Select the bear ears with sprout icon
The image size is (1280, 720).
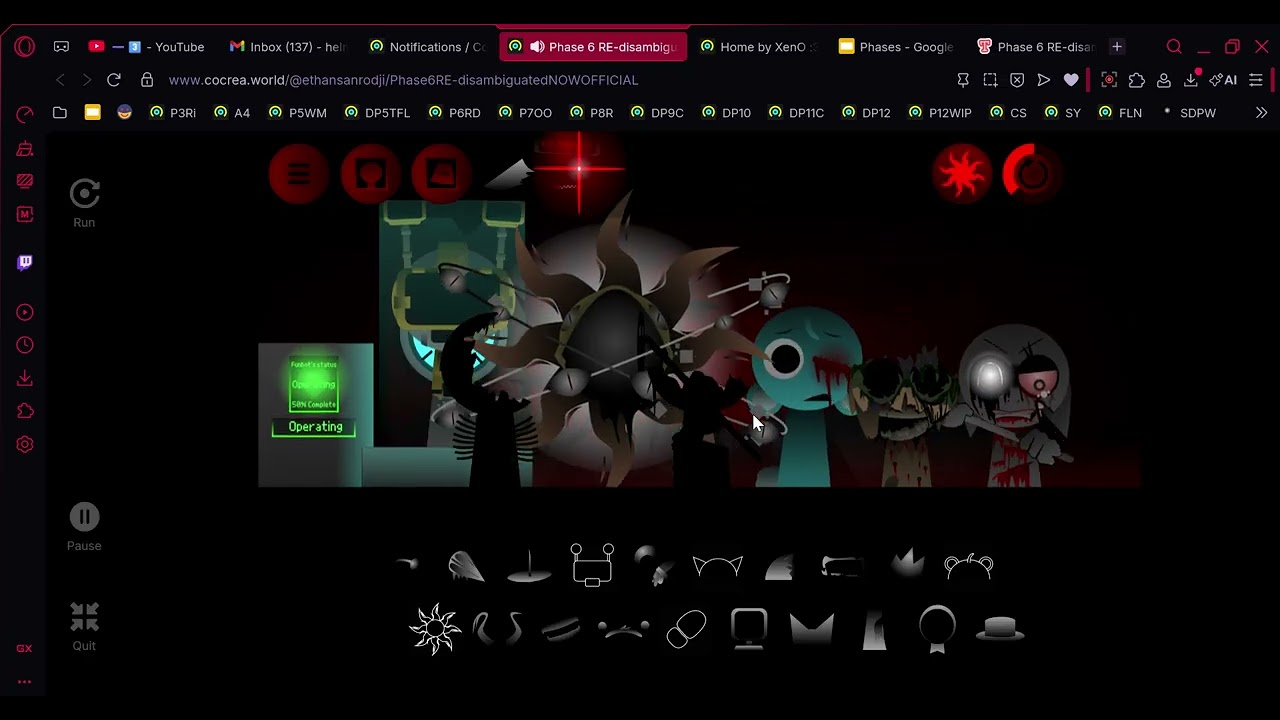(x=968, y=567)
